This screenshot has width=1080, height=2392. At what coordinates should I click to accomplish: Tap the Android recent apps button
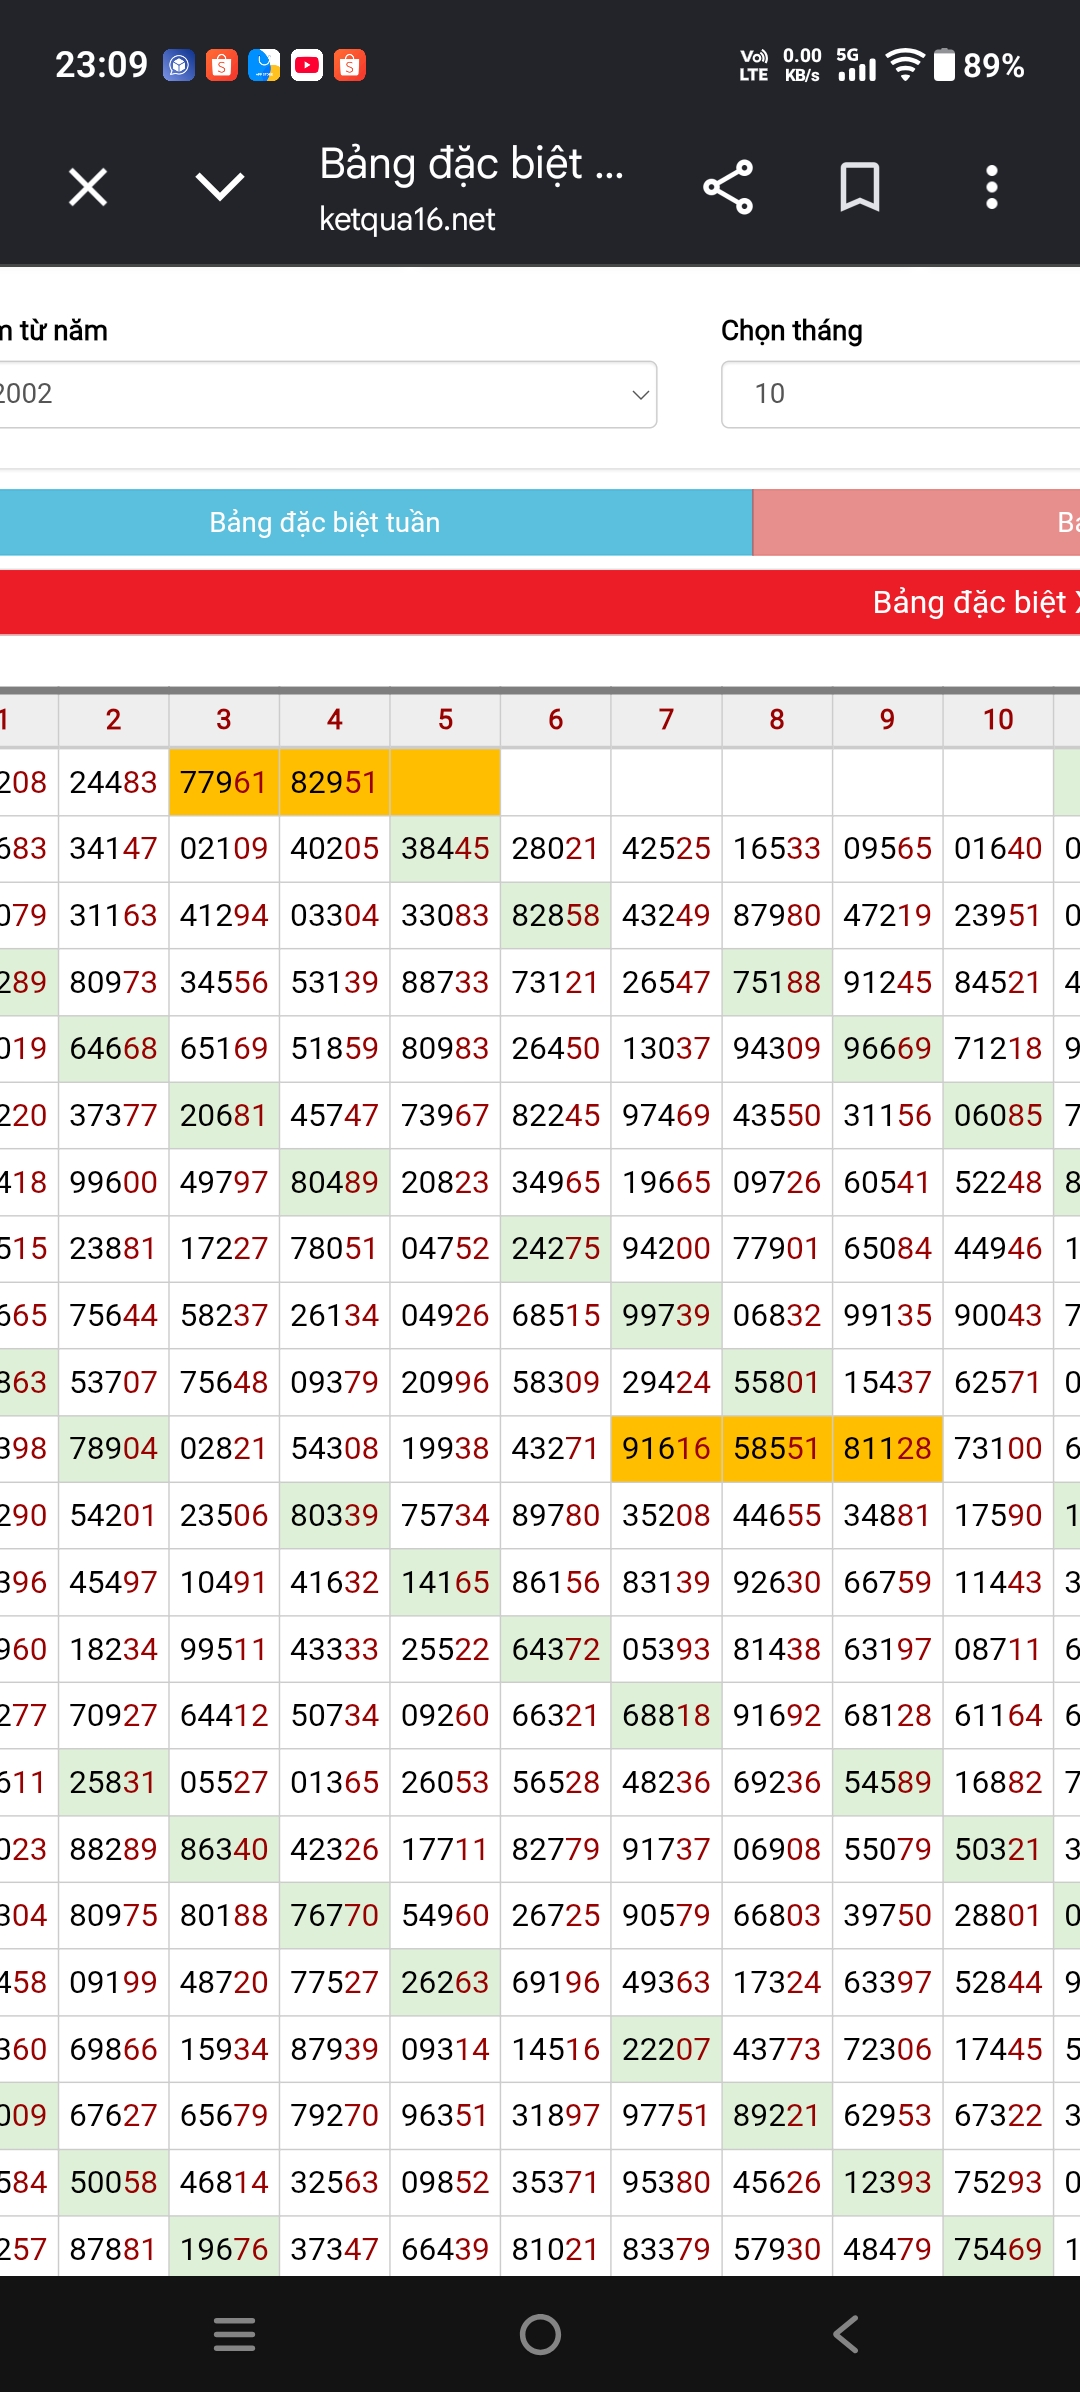[x=235, y=2335]
